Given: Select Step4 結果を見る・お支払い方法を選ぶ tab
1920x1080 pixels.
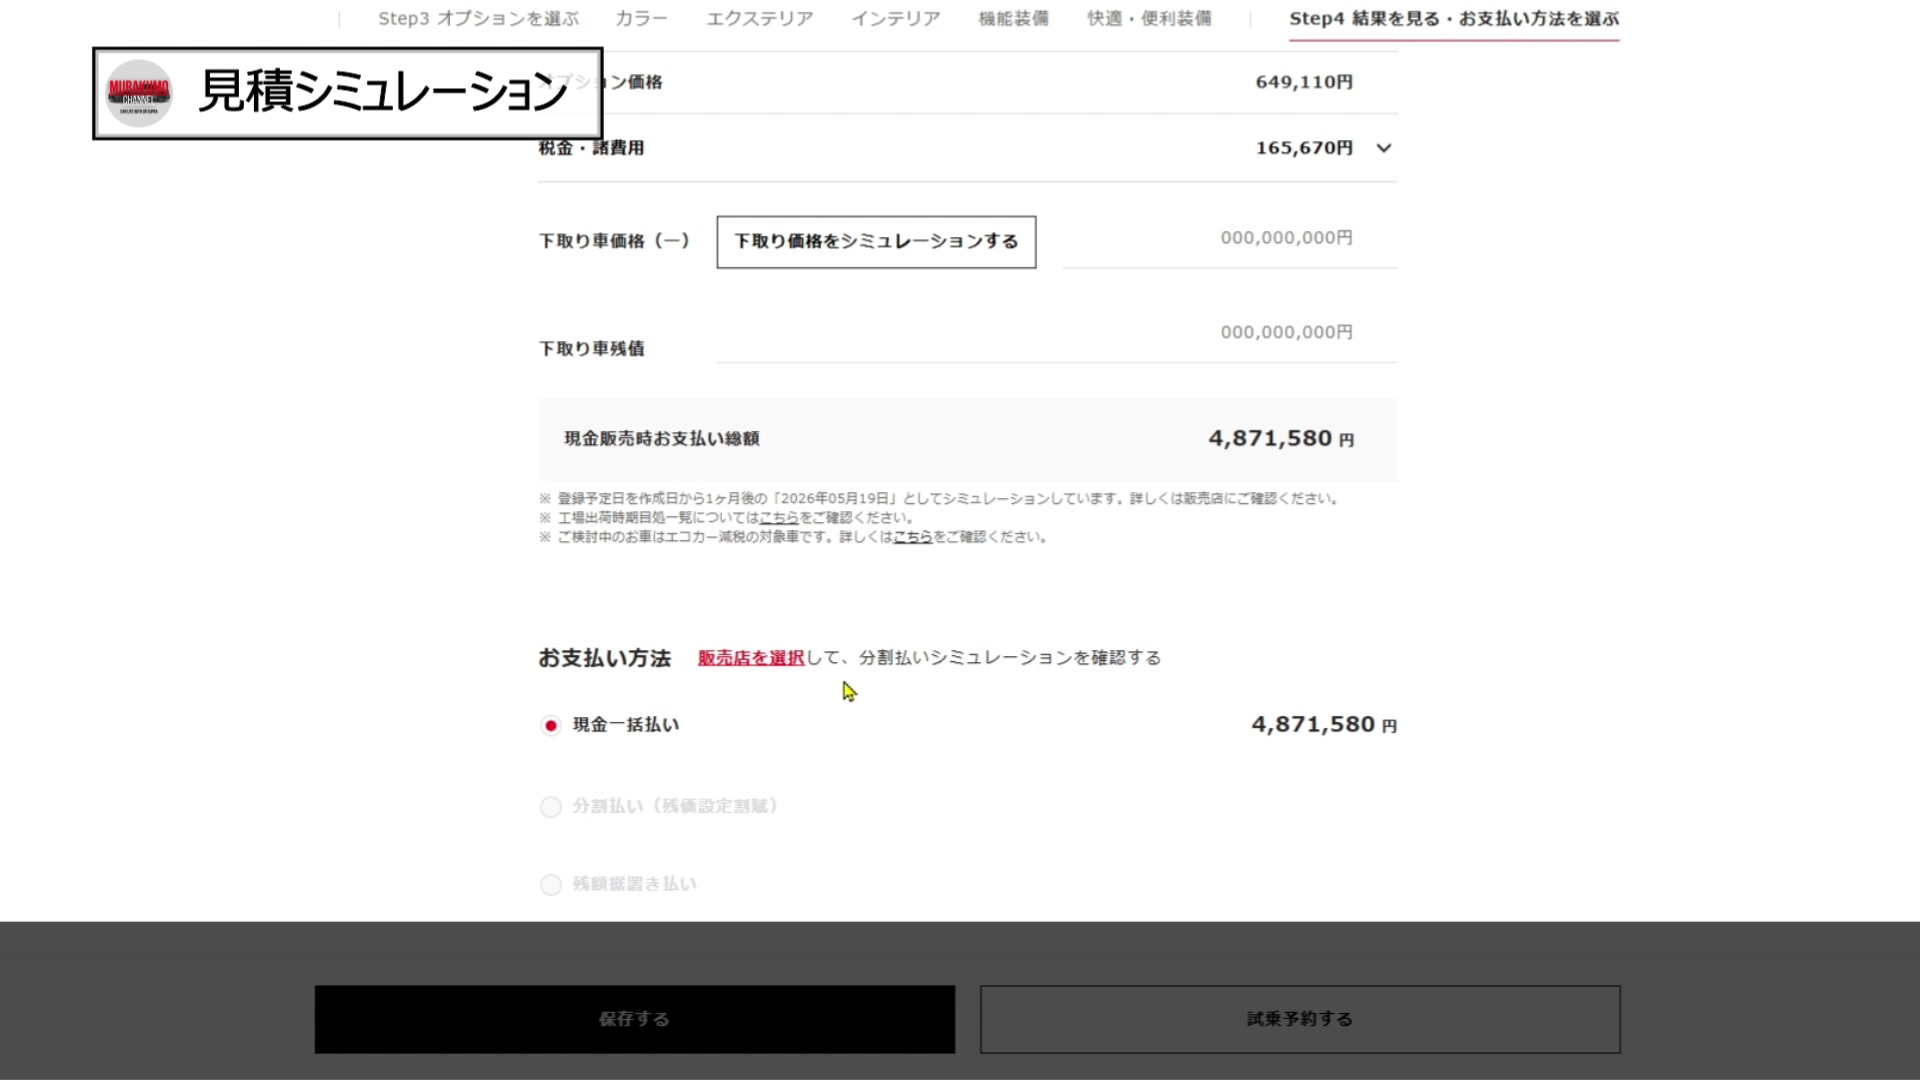Looking at the screenshot, I should [1453, 19].
